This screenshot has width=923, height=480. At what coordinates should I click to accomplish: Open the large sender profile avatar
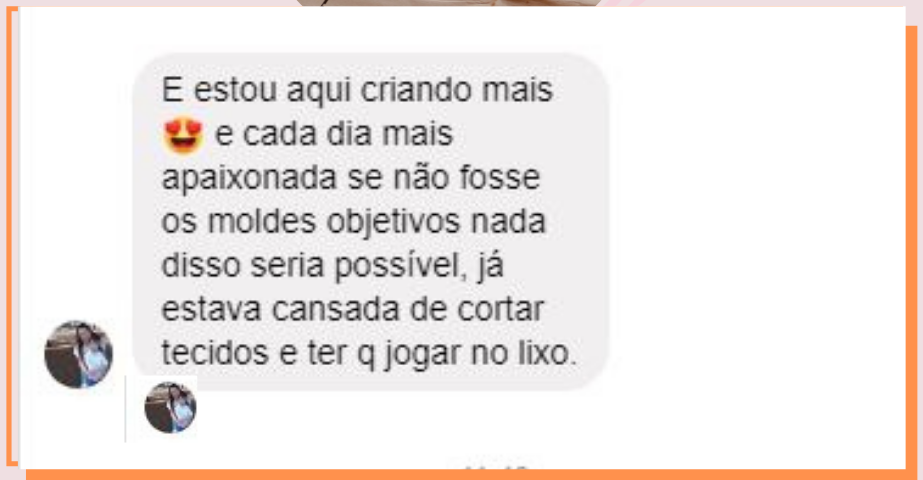click(x=78, y=354)
